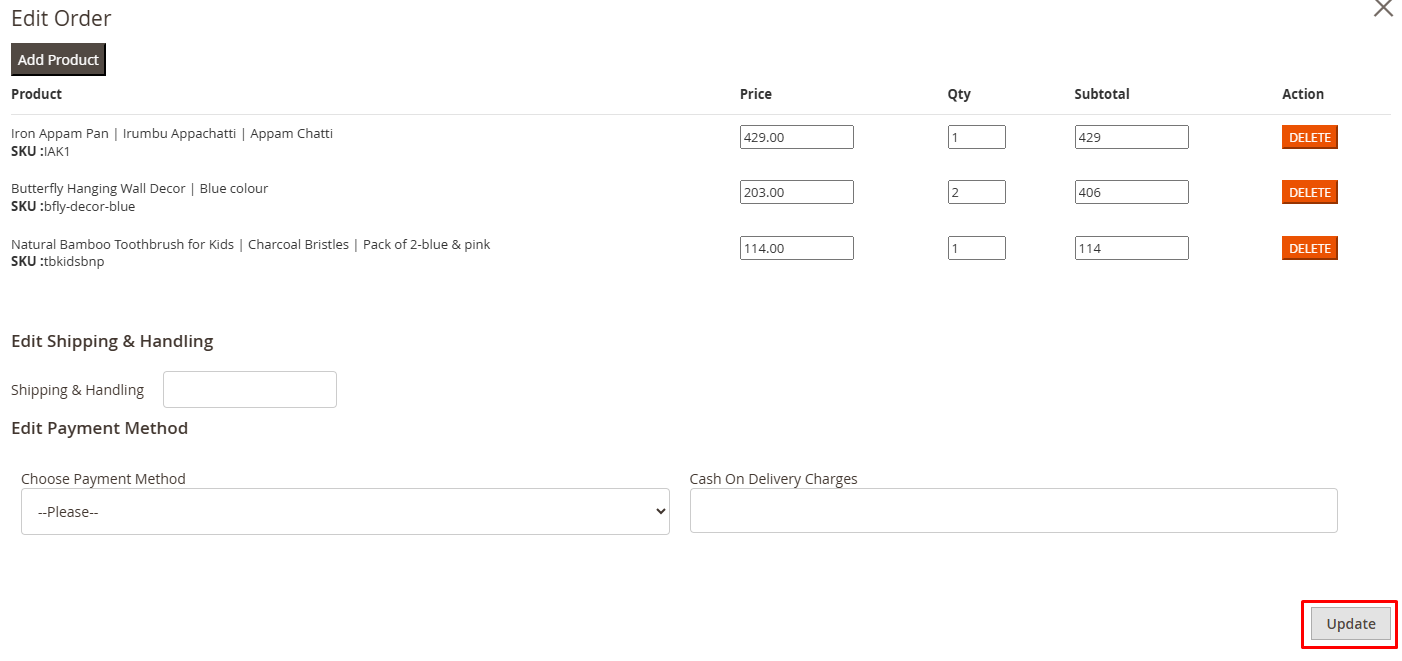Click the Choose Payment Method label

[103, 479]
